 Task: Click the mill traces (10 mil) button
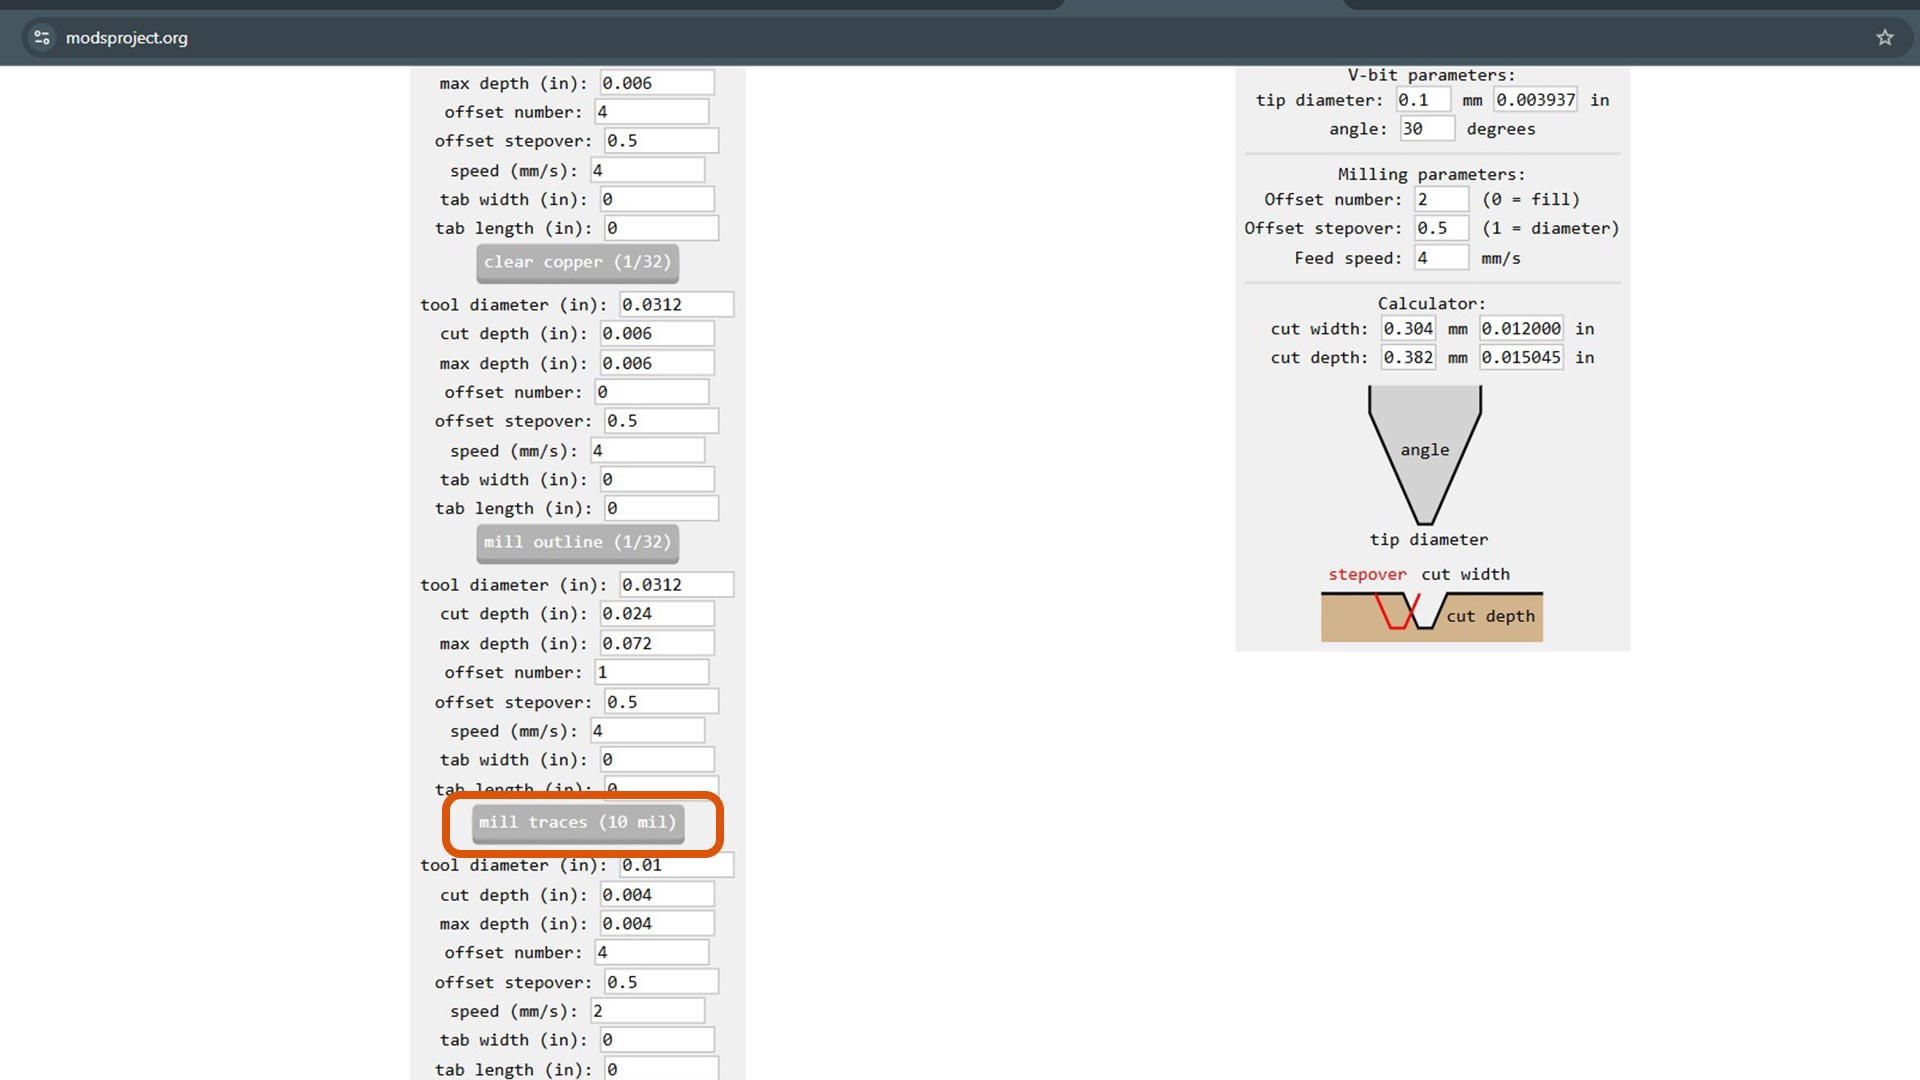(578, 823)
